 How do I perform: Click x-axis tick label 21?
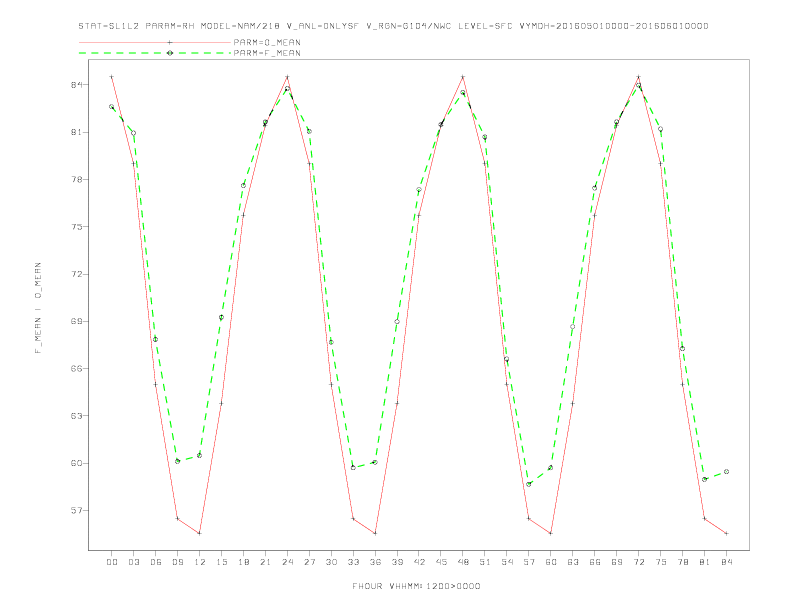pyautogui.click(x=265, y=562)
